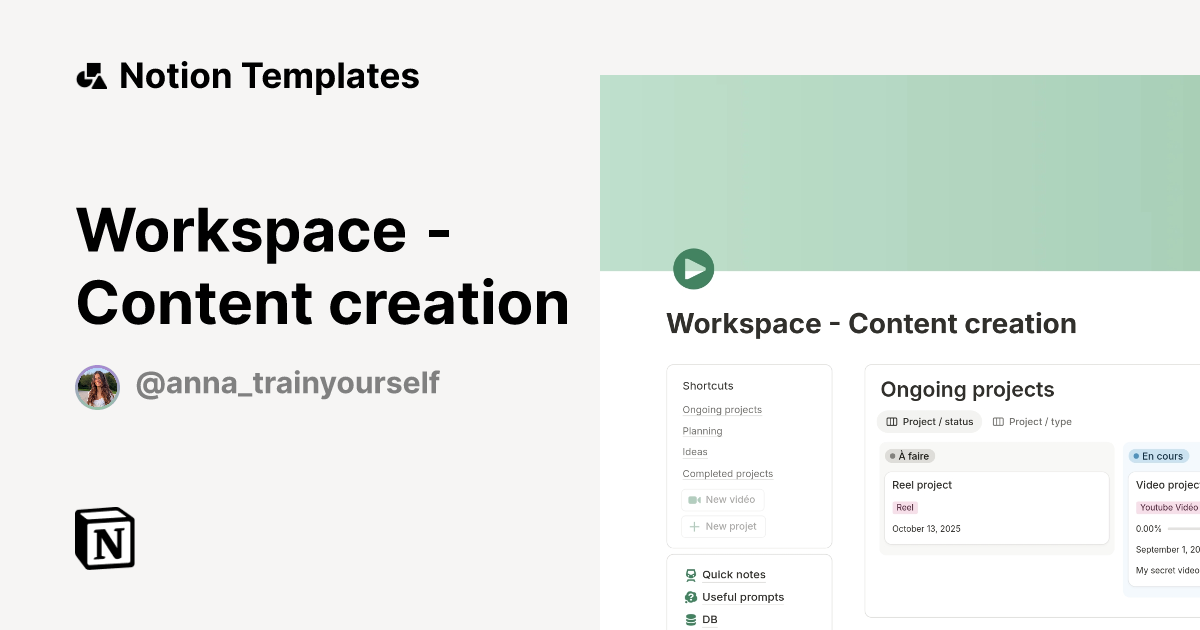Open the Ongoing projects shortcut

[722, 409]
